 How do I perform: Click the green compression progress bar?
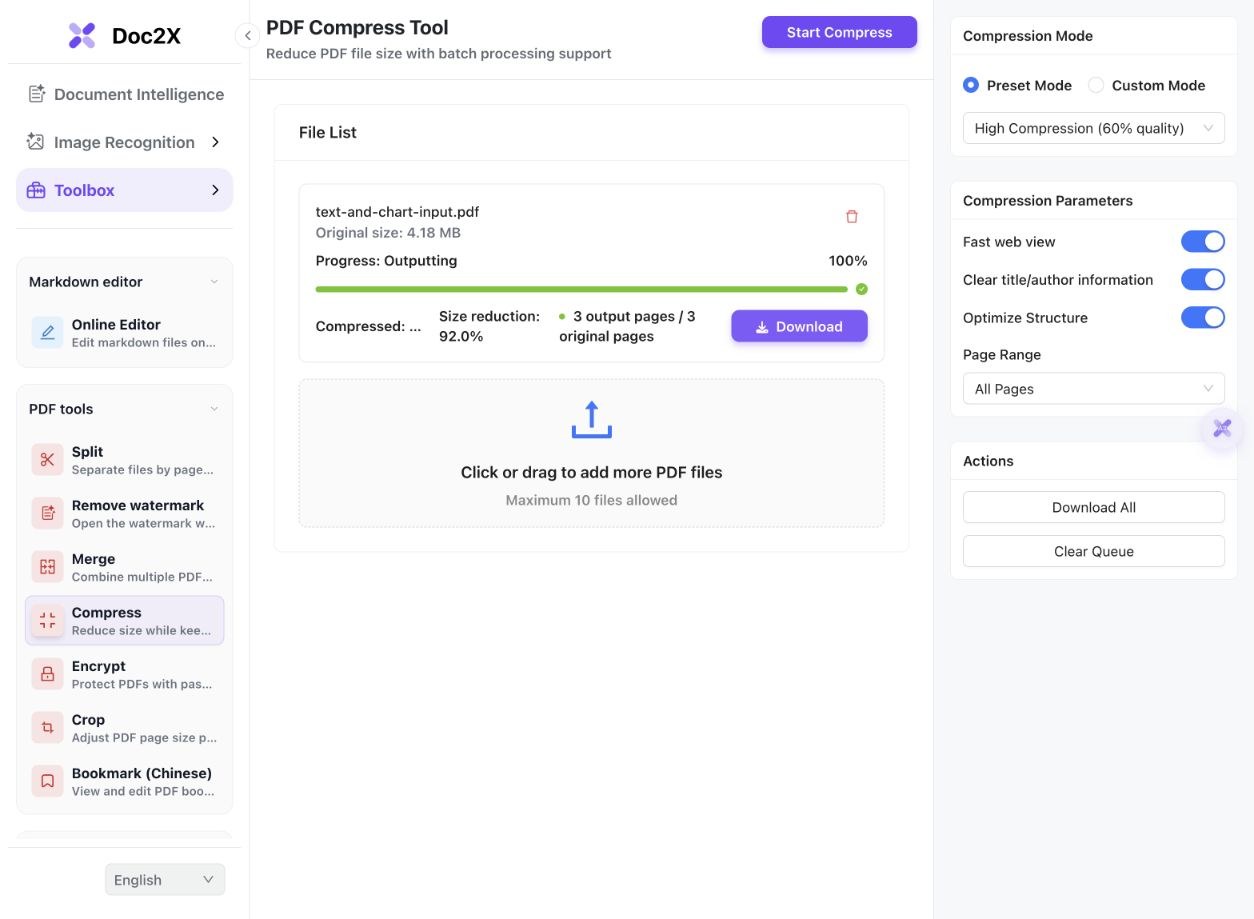pos(582,289)
